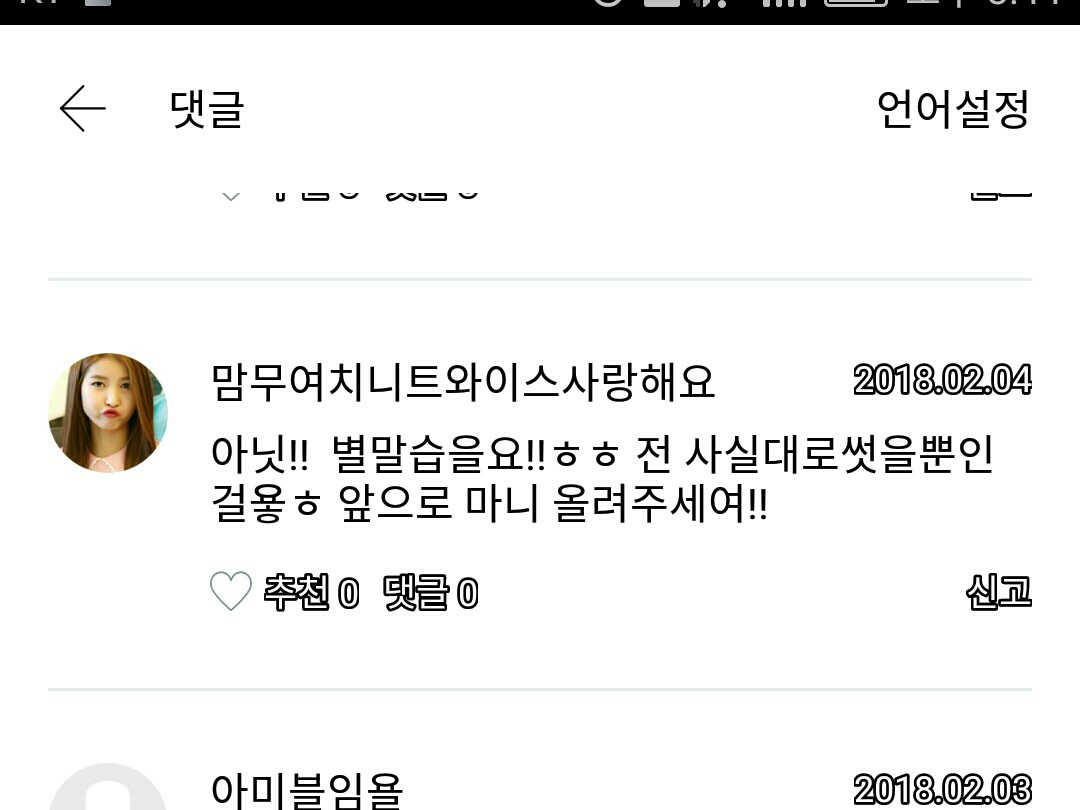Tap the signal bars in the status bar
Image resolution: width=1080 pixels, height=810 pixels.
(x=784, y=3)
